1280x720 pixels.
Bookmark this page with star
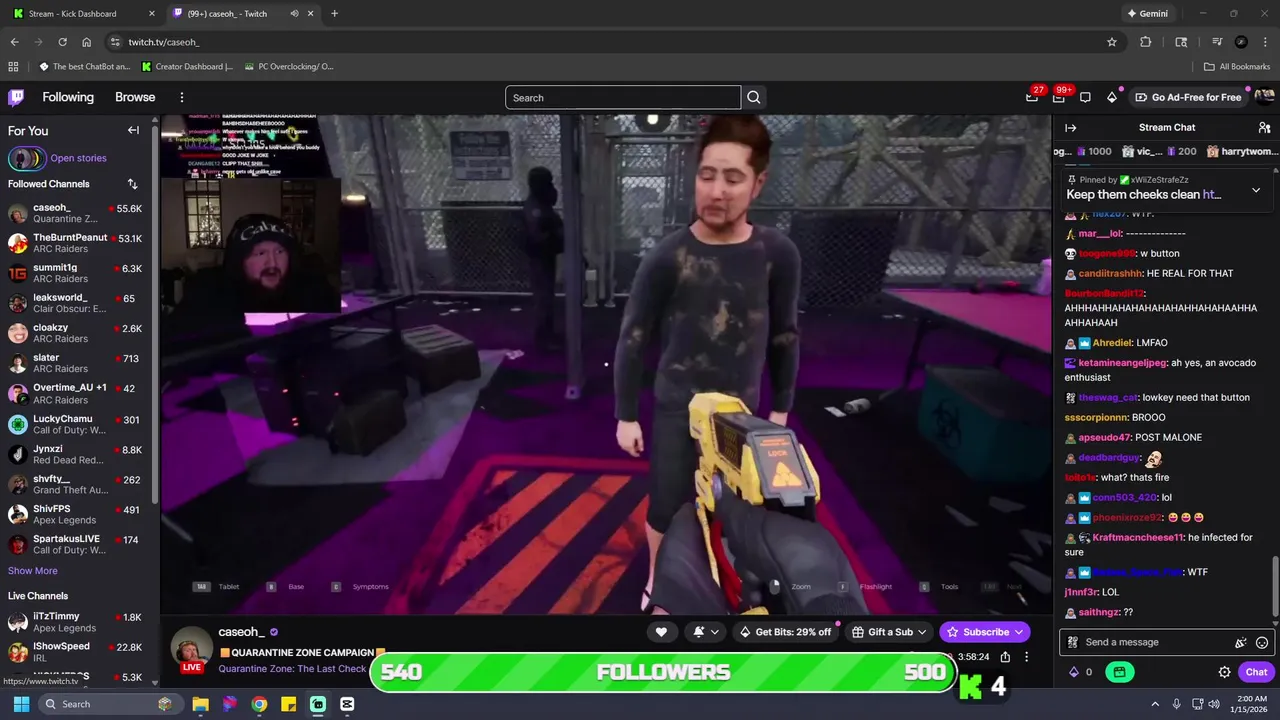tap(1111, 42)
